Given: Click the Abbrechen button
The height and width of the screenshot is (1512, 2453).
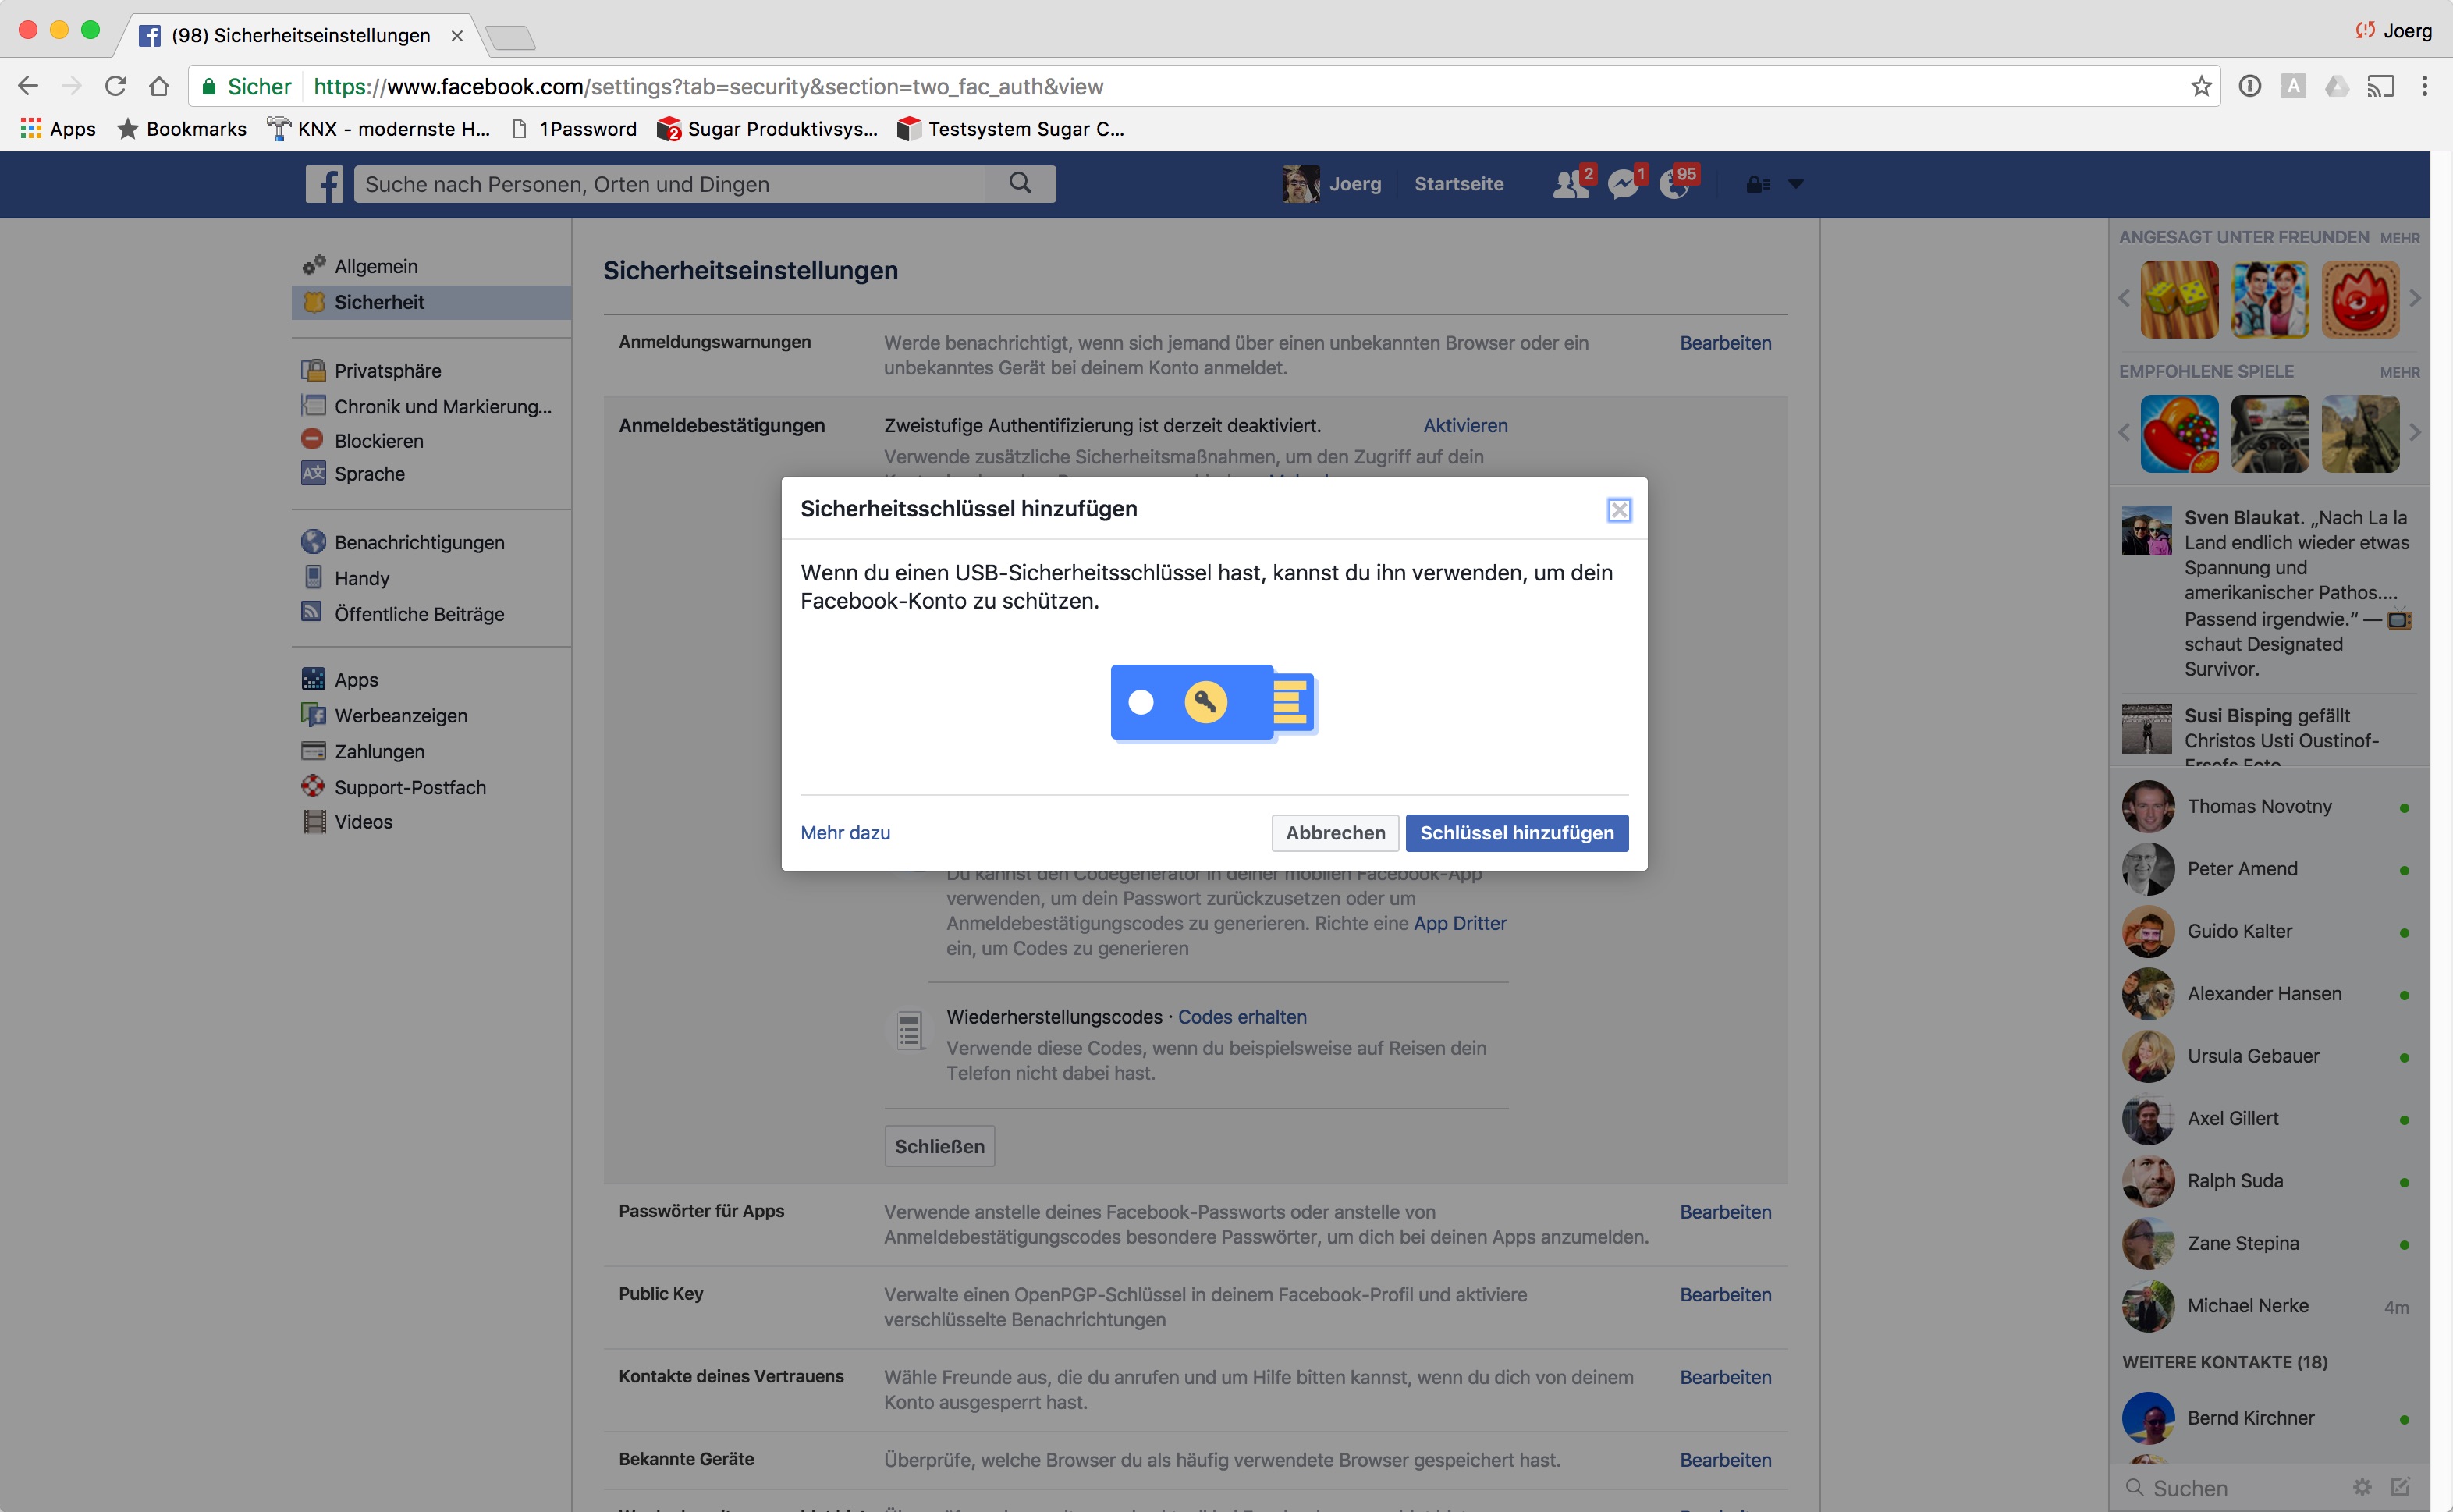Looking at the screenshot, I should (1335, 833).
